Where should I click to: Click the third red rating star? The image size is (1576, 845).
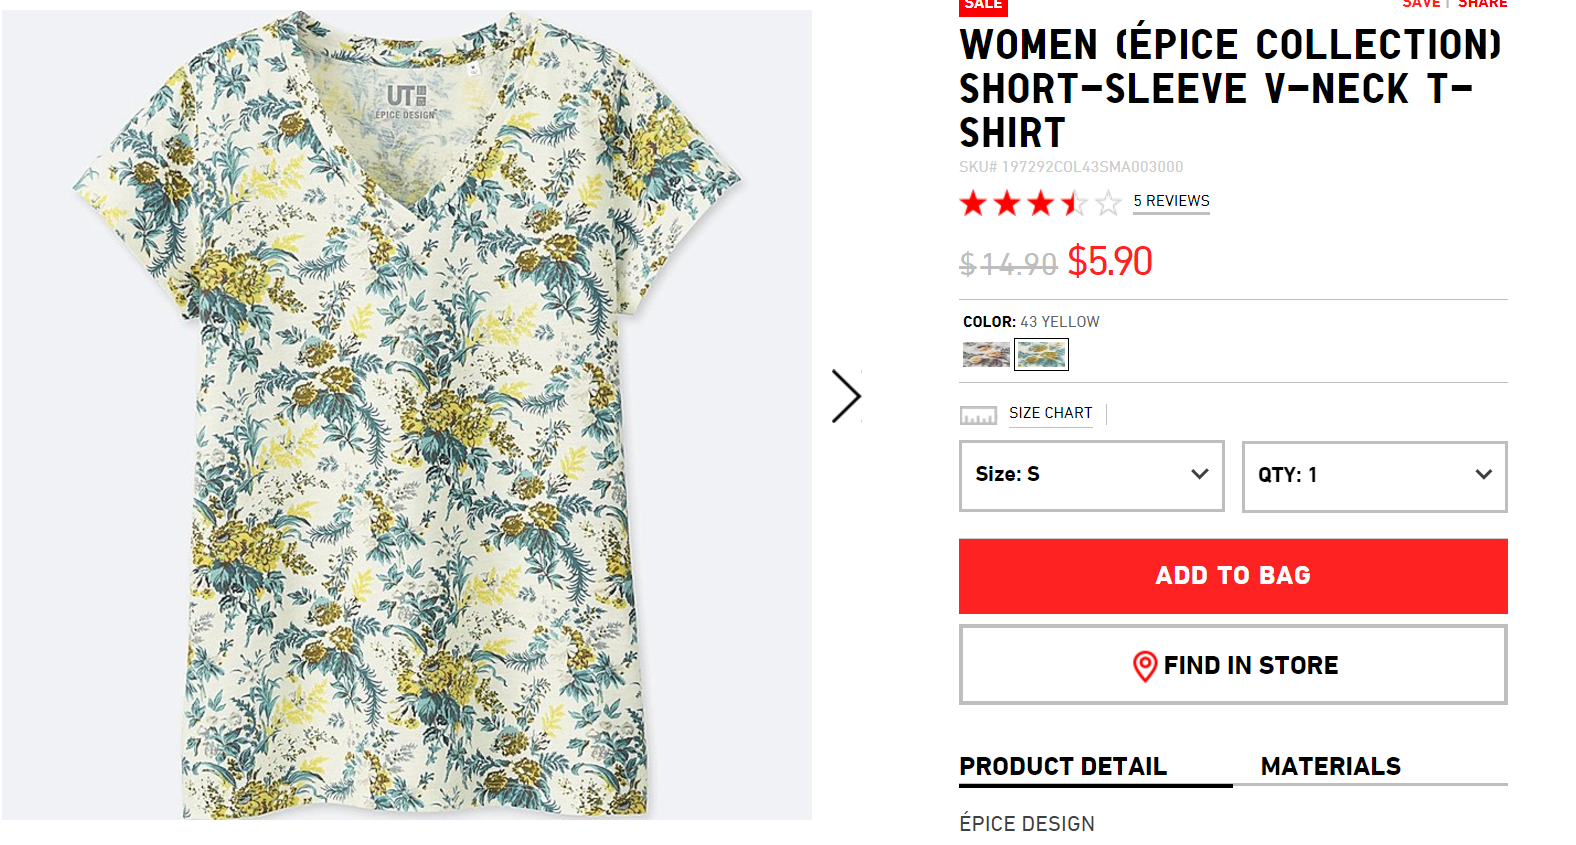tap(1041, 204)
